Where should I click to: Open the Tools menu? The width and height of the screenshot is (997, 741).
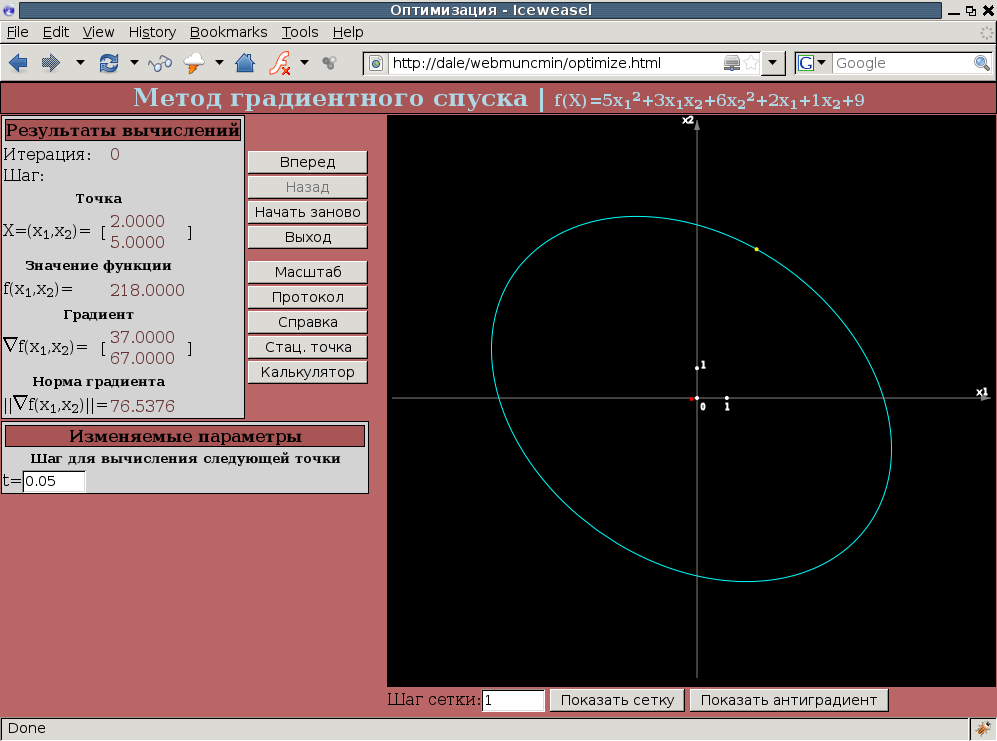pos(300,32)
